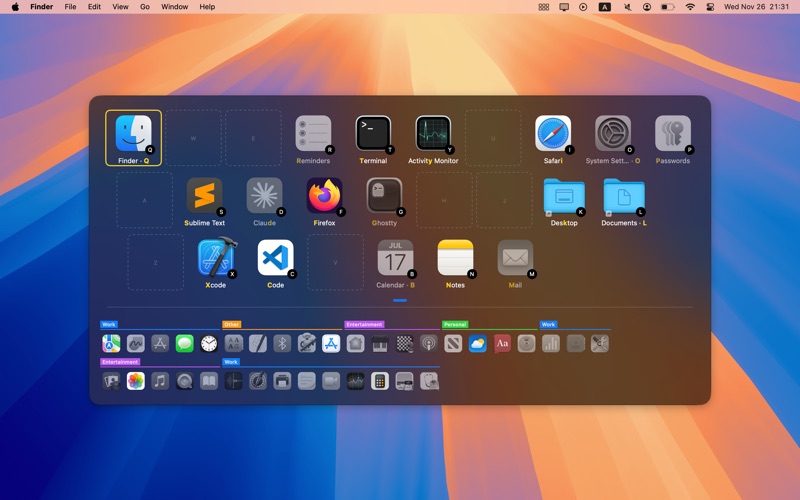The image size is (800, 500).
Task: Launch Sublime Text
Action: click(x=204, y=200)
